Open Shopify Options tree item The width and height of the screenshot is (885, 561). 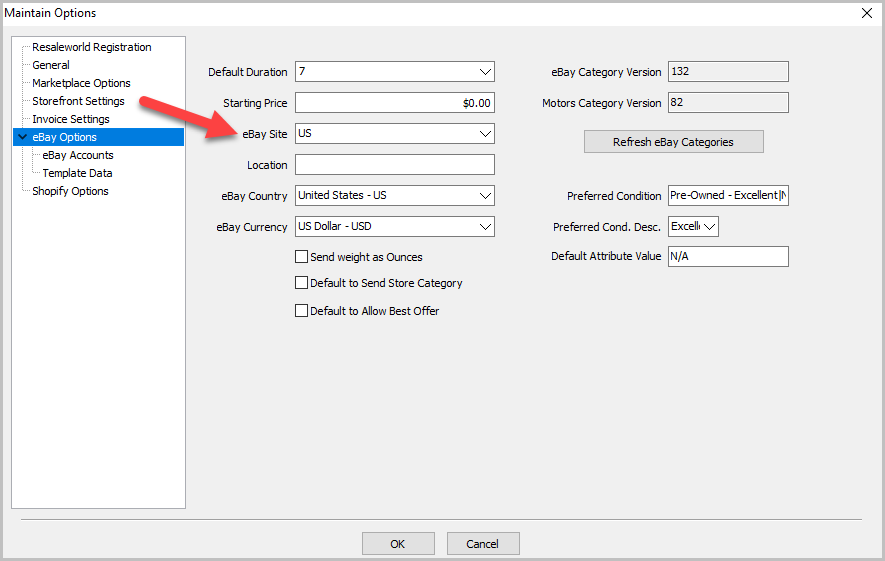pyautogui.click(x=70, y=191)
